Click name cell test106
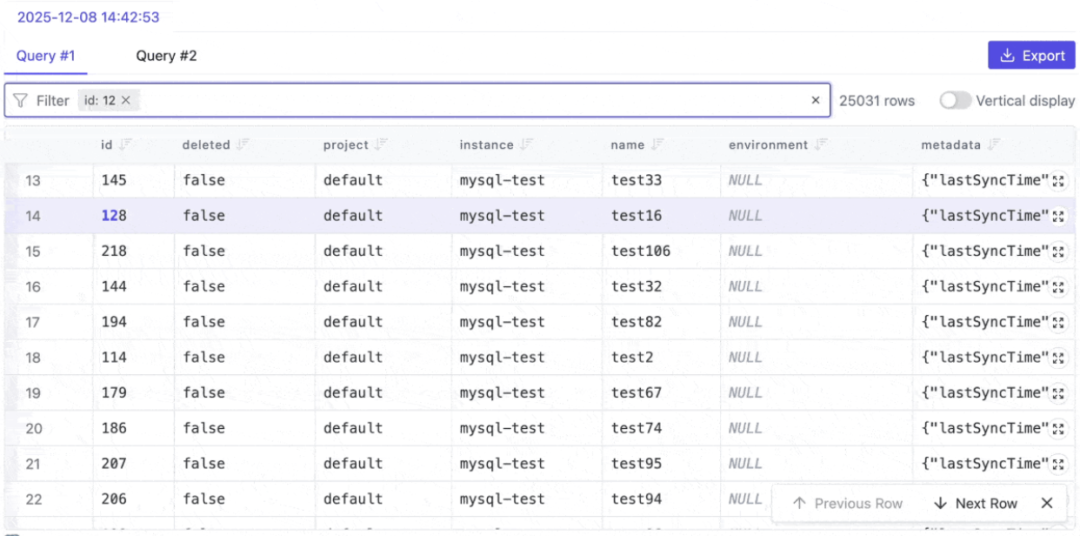Screen dimensions: 1080x536 coord(641,251)
